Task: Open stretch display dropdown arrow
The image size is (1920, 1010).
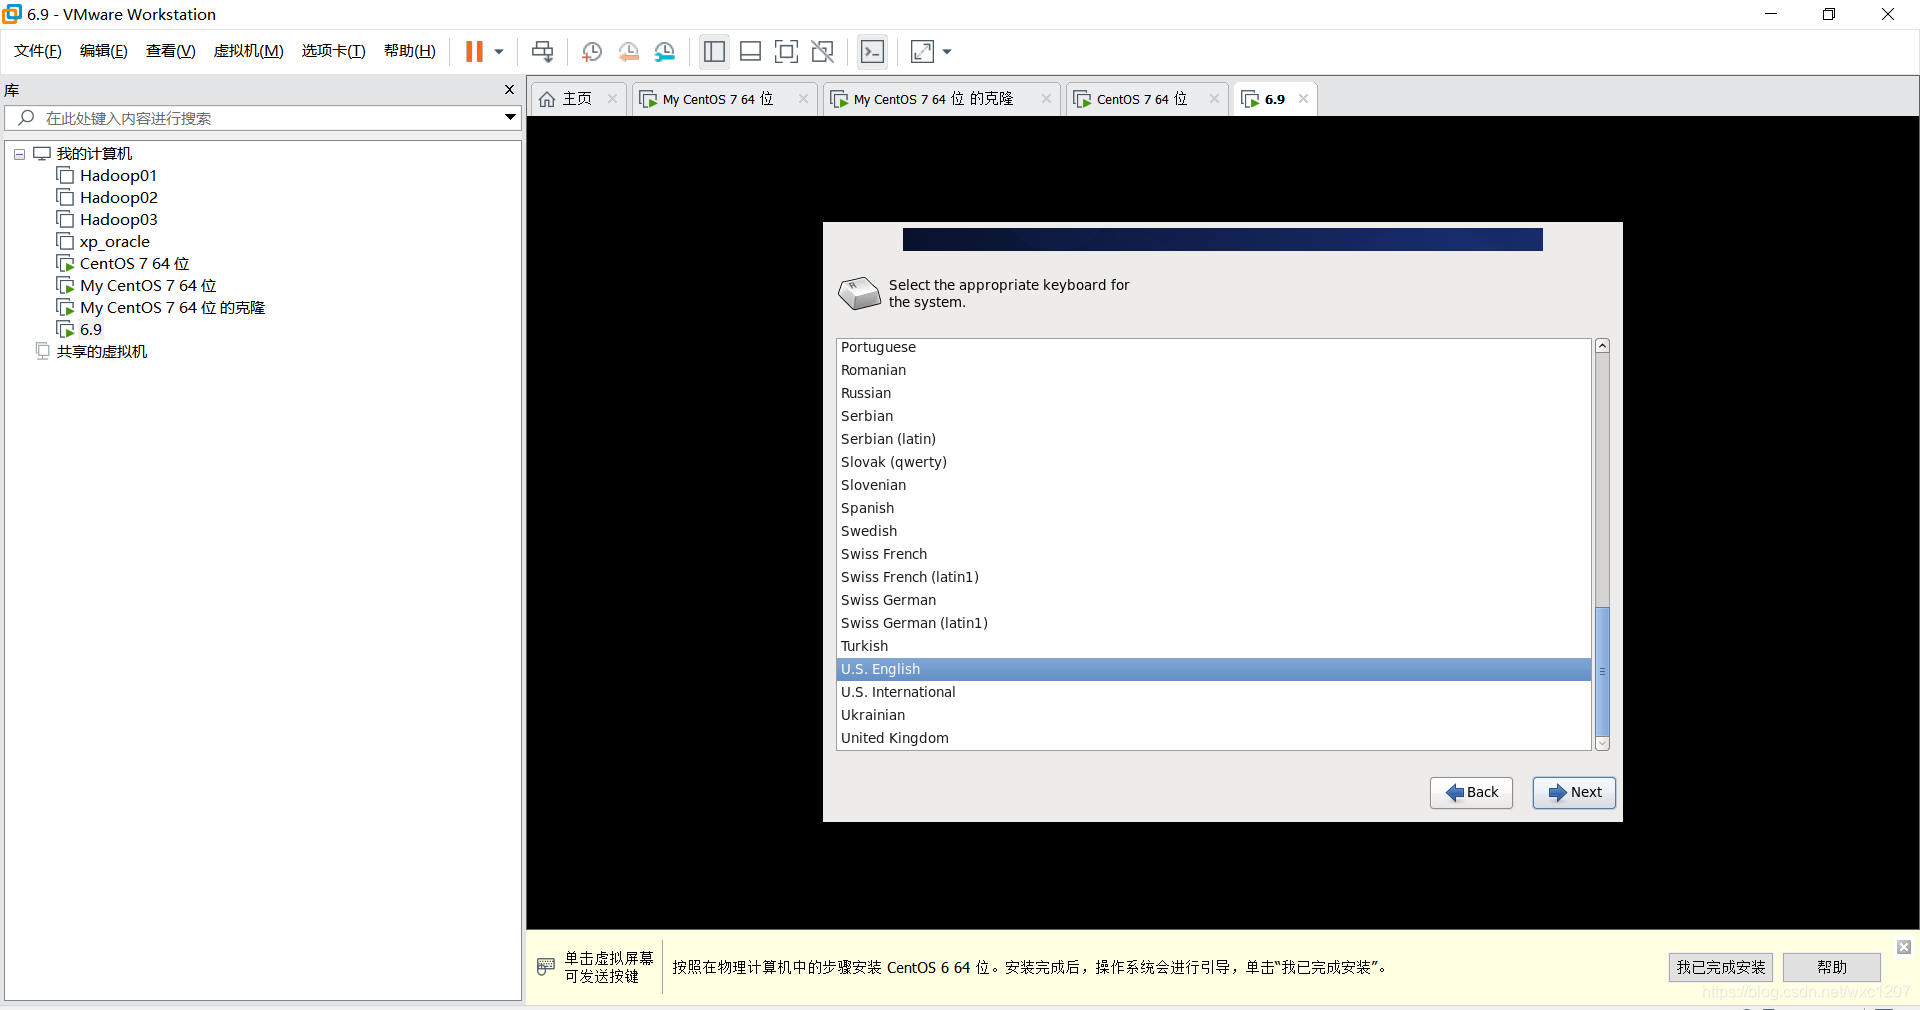Action: pyautogui.click(x=947, y=52)
